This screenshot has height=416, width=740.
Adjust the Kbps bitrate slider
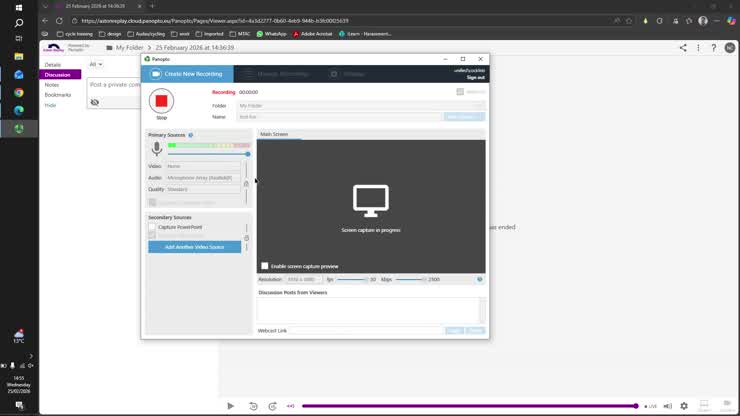411,280
